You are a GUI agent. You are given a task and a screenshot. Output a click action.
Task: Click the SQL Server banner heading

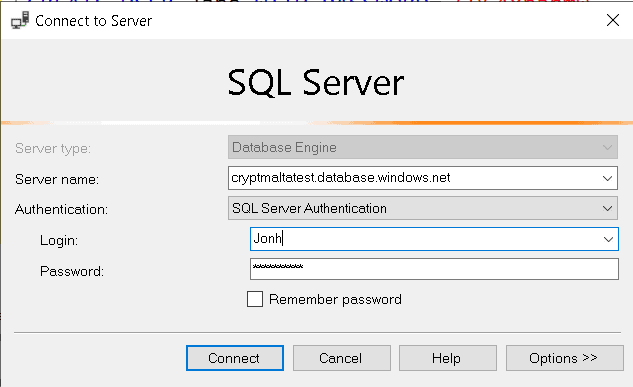pos(316,83)
